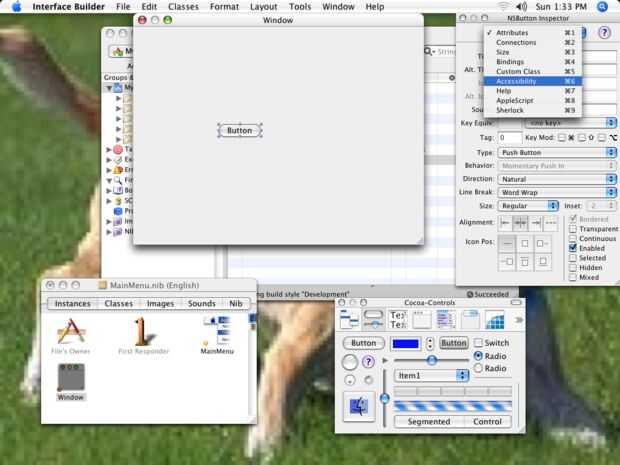The width and height of the screenshot is (620, 465).
Task: Show Cocoa menus palette
Action: tap(350, 319)
